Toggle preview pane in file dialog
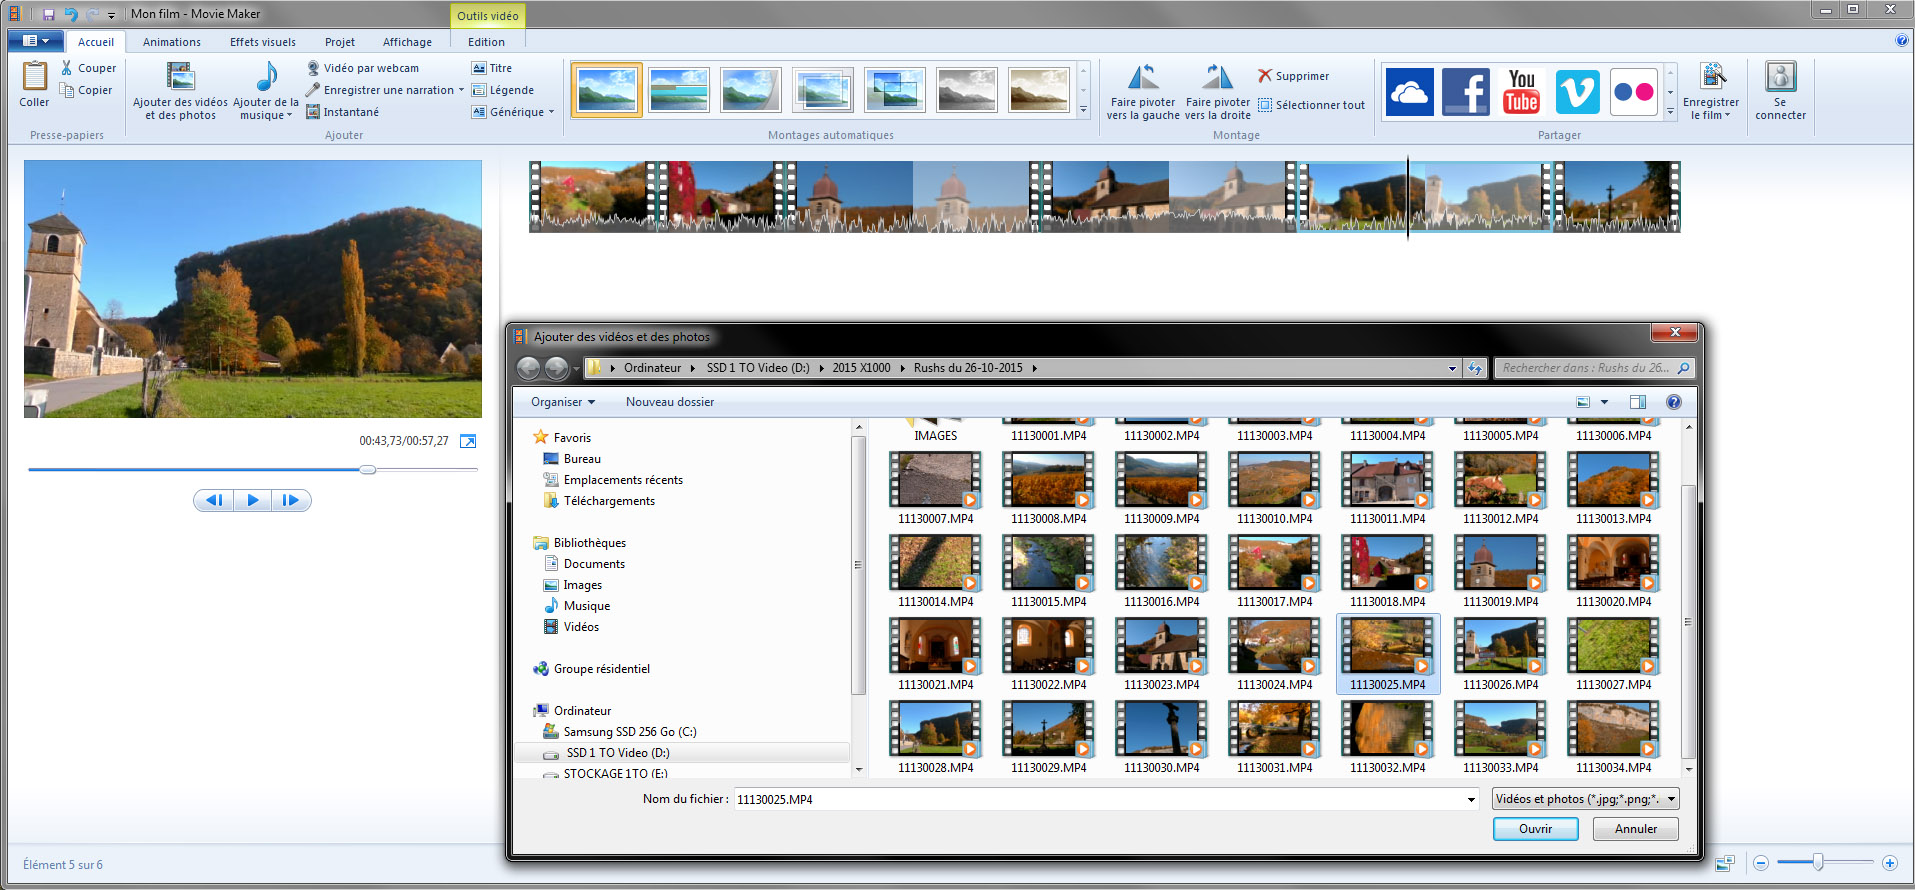The height and width of the screenshot is (890, 1915). pyautogui.click(x=1638, y=402)
